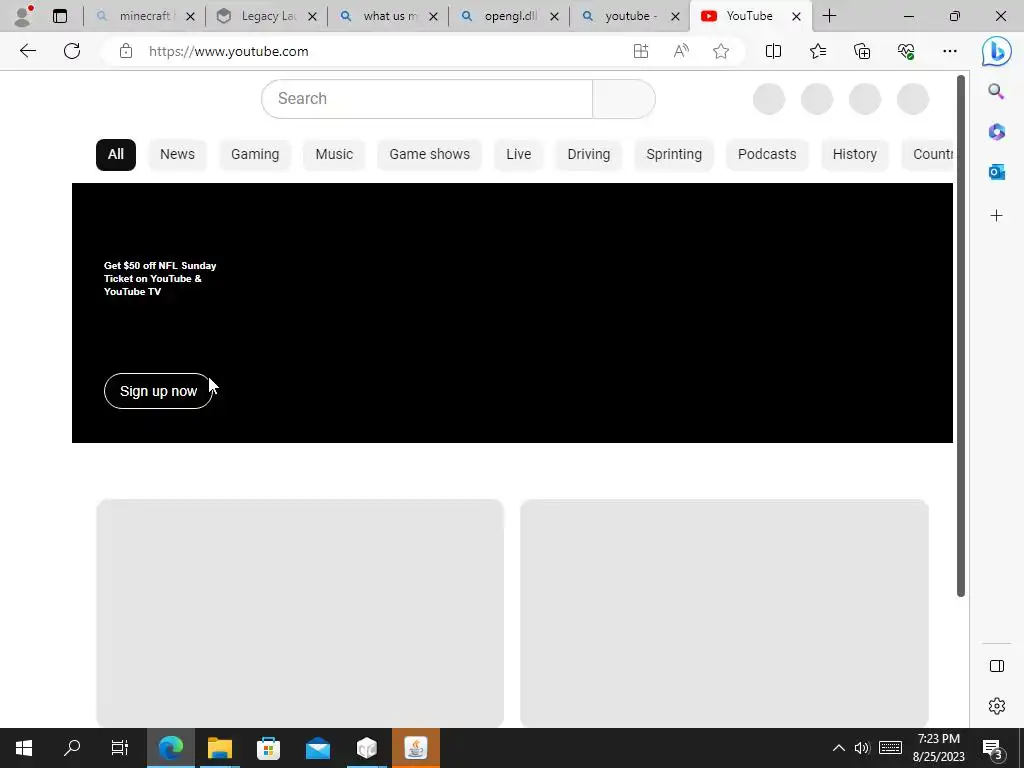The image size is (1024, 768).
Task: Open Mail app on taskbar
Action: [318, 748]
